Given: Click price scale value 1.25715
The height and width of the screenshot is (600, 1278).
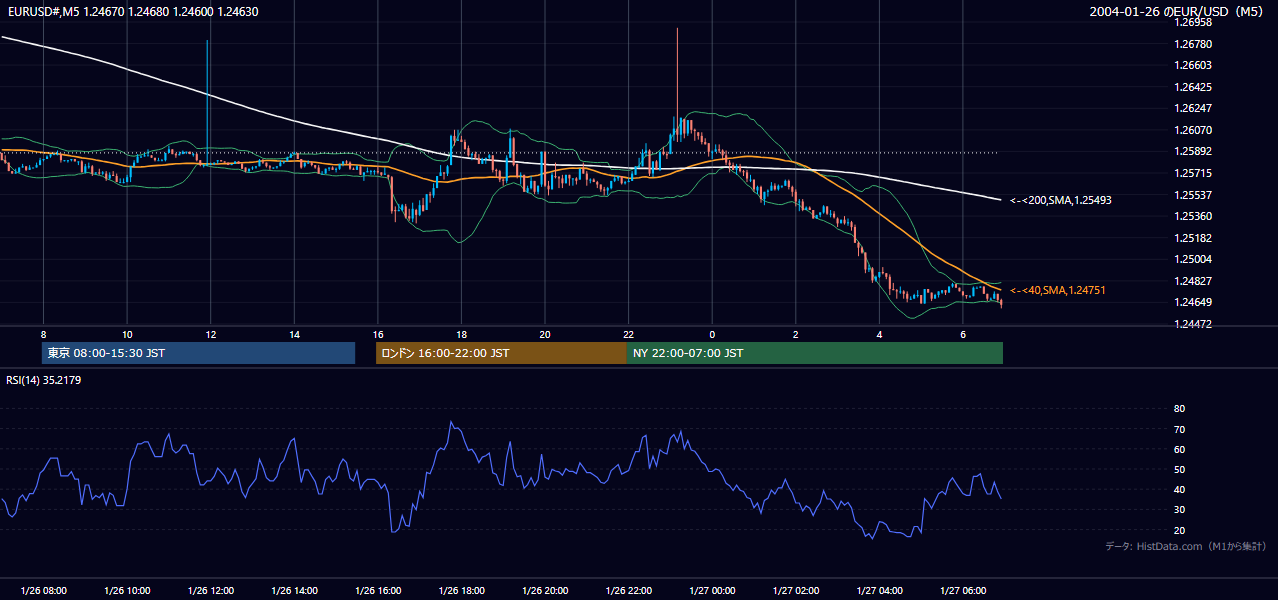Looking at the screenshot, I should pyautogui.click(x=1194, y=173).
